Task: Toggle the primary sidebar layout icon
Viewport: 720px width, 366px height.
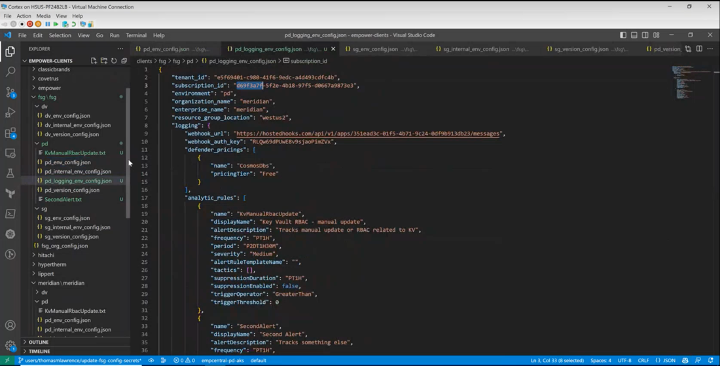Action: coord(623,35)
